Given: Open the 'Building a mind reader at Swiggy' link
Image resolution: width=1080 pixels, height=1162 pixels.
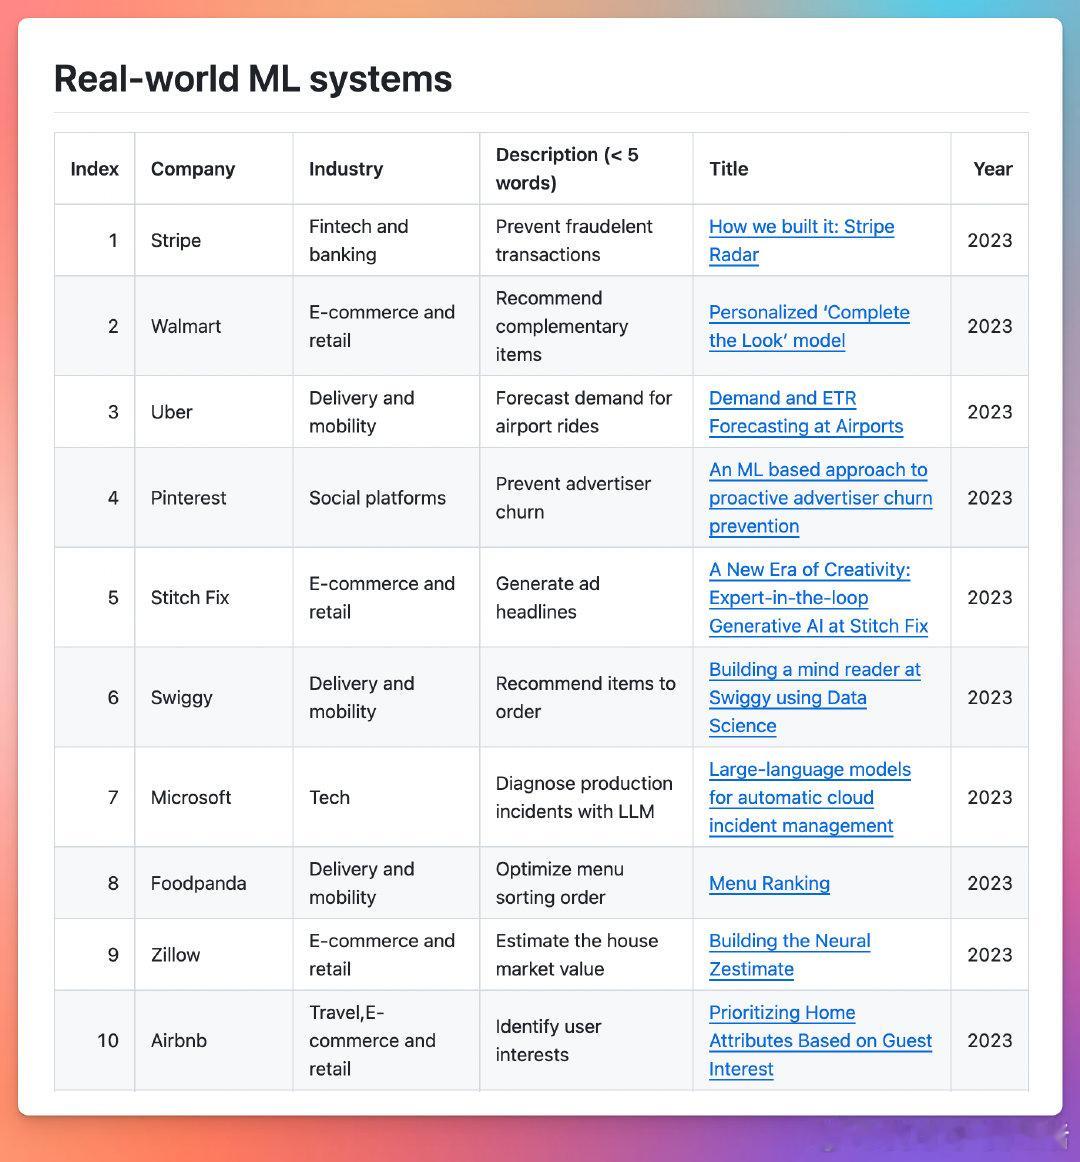Looking at the screenshot, I should [x=815, y=697].
